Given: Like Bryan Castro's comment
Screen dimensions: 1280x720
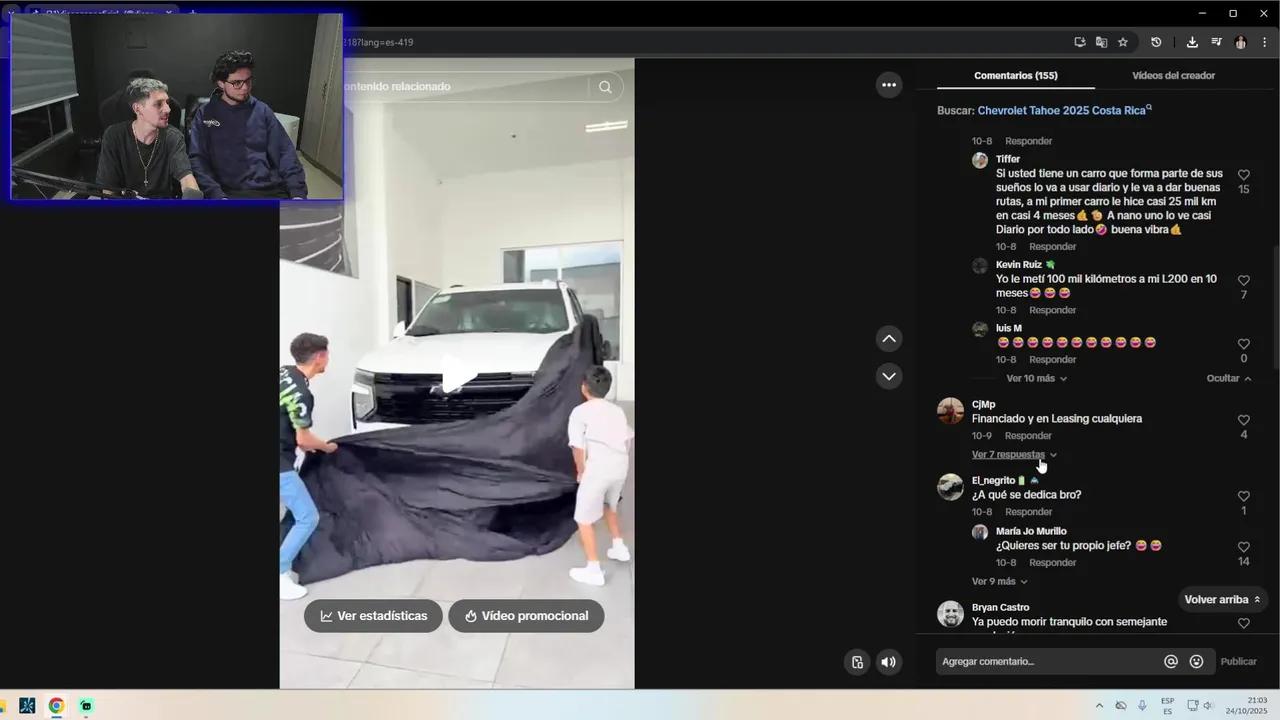Looking at the screenshot, I should point(1244,623).
